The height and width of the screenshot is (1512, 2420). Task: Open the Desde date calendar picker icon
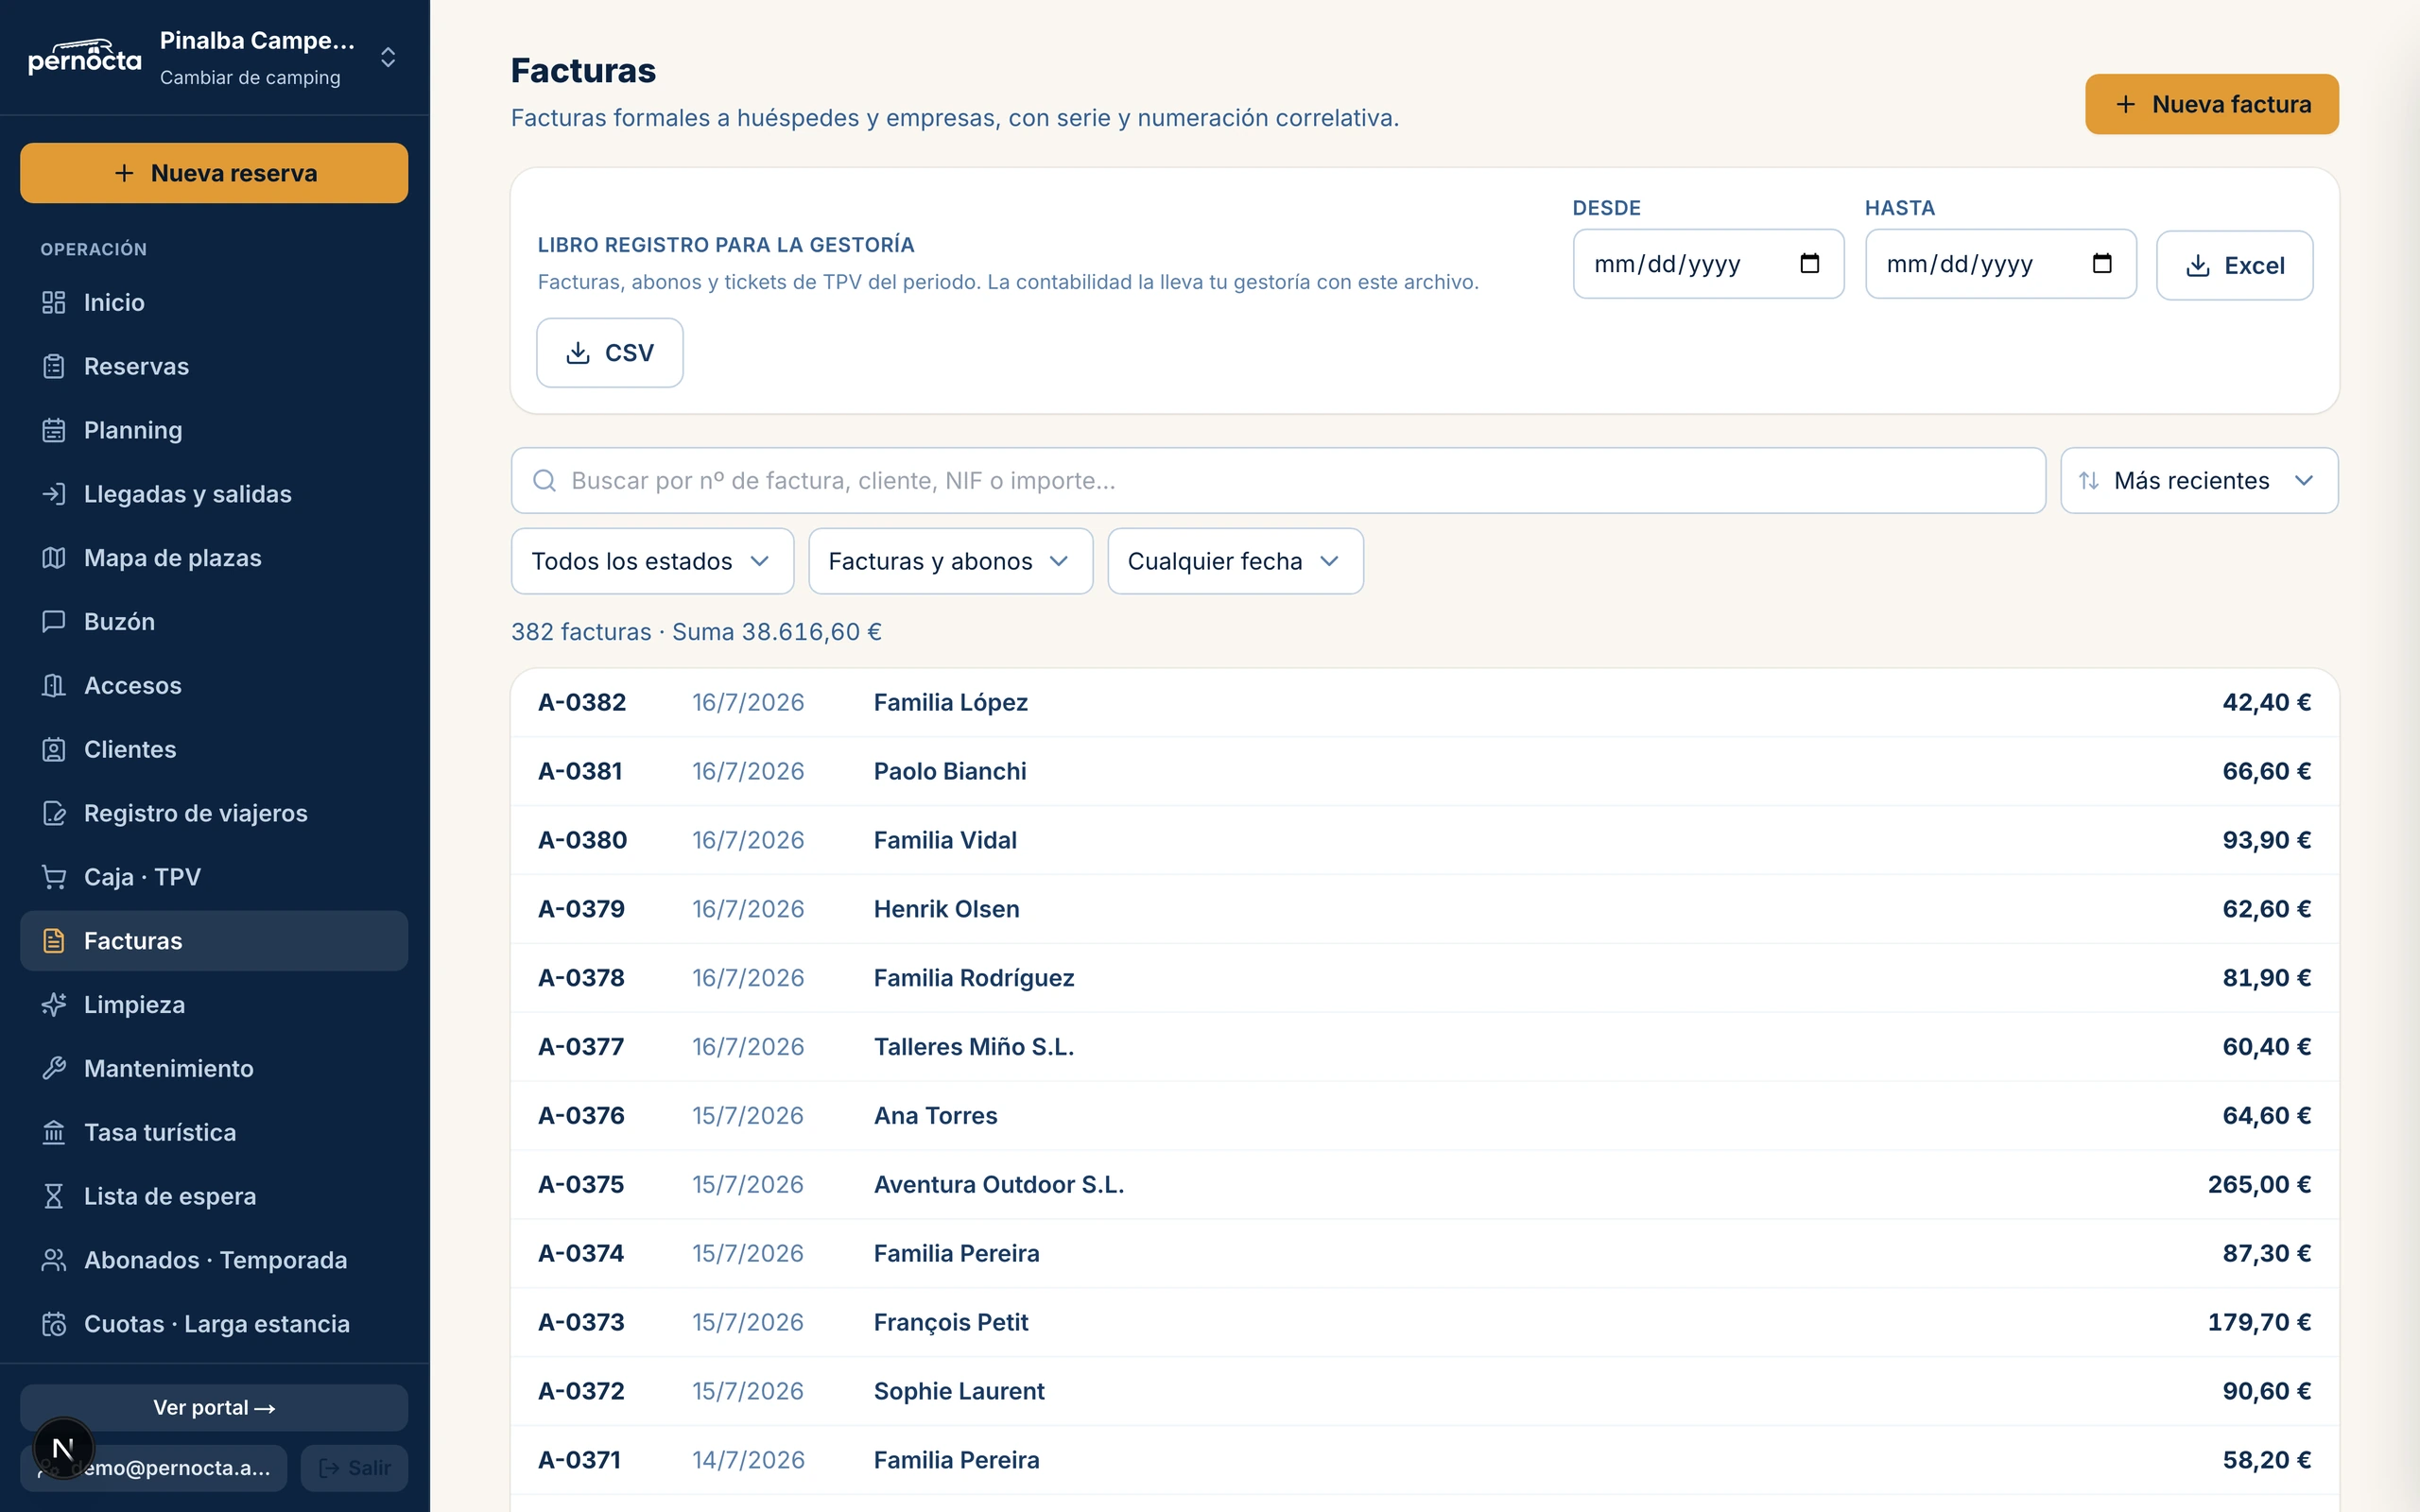coord(1809,263)
